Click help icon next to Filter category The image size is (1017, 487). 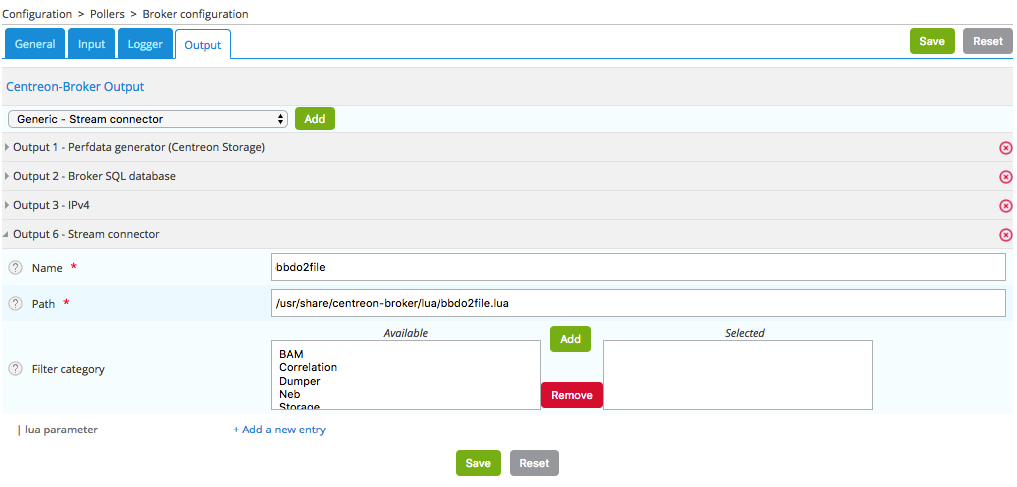coord(15,369)
